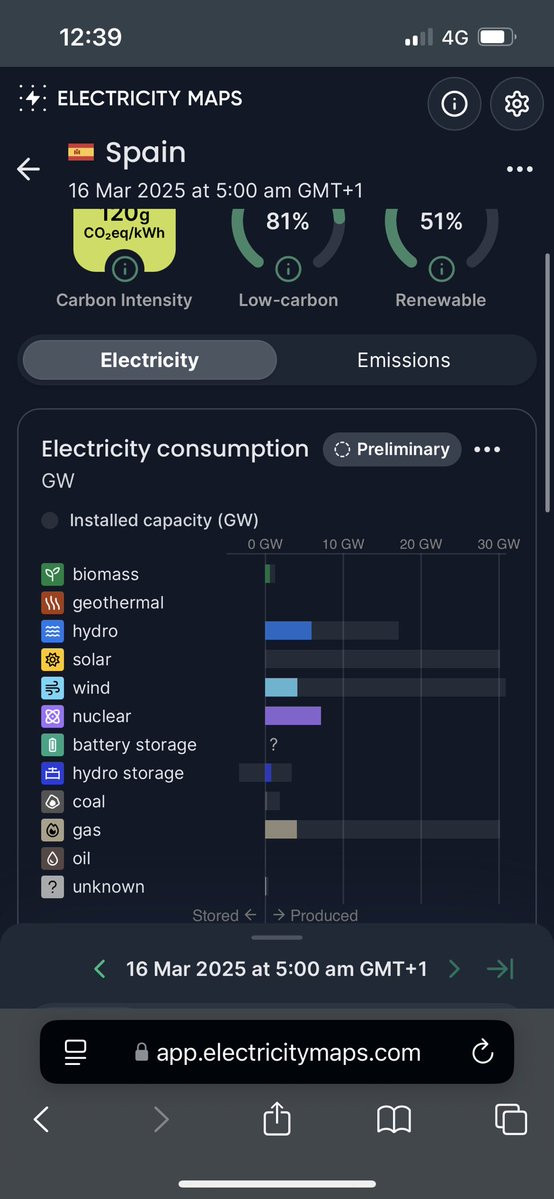Click the nuclear energy icon
554x1199 pixels.
click(52, 716)
